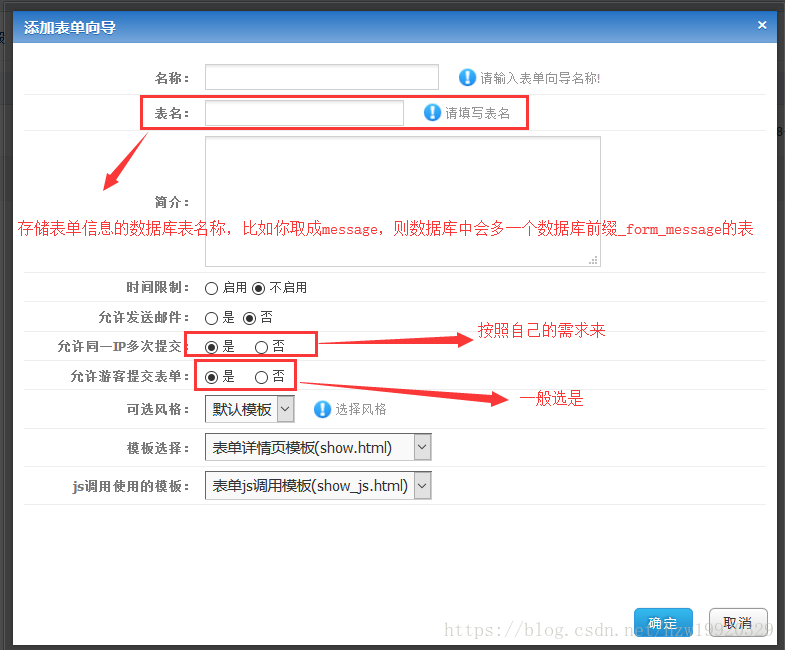Focus the 表名 input field
This screenshot has width=785, height=650.
tap(304, 113)
